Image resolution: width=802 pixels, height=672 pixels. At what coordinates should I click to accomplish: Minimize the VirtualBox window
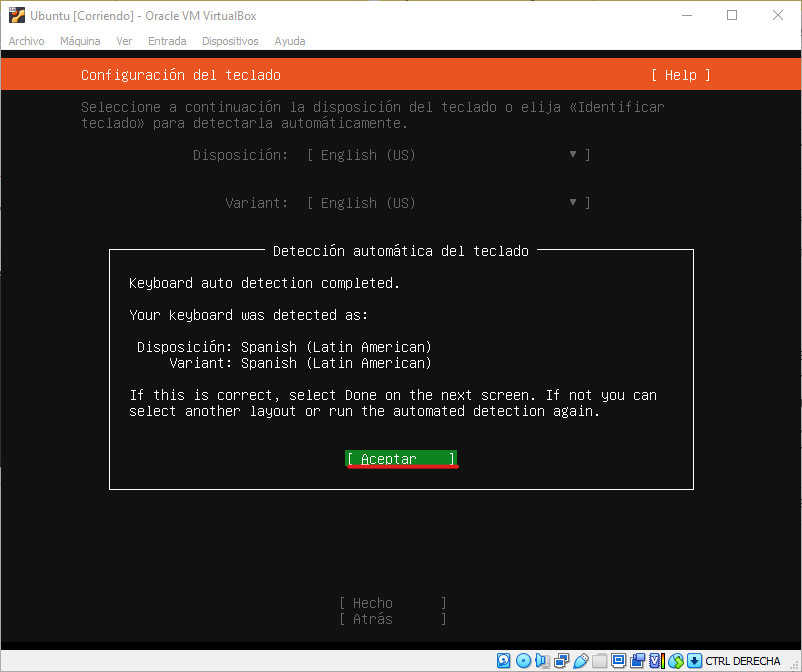coord(687,15)
